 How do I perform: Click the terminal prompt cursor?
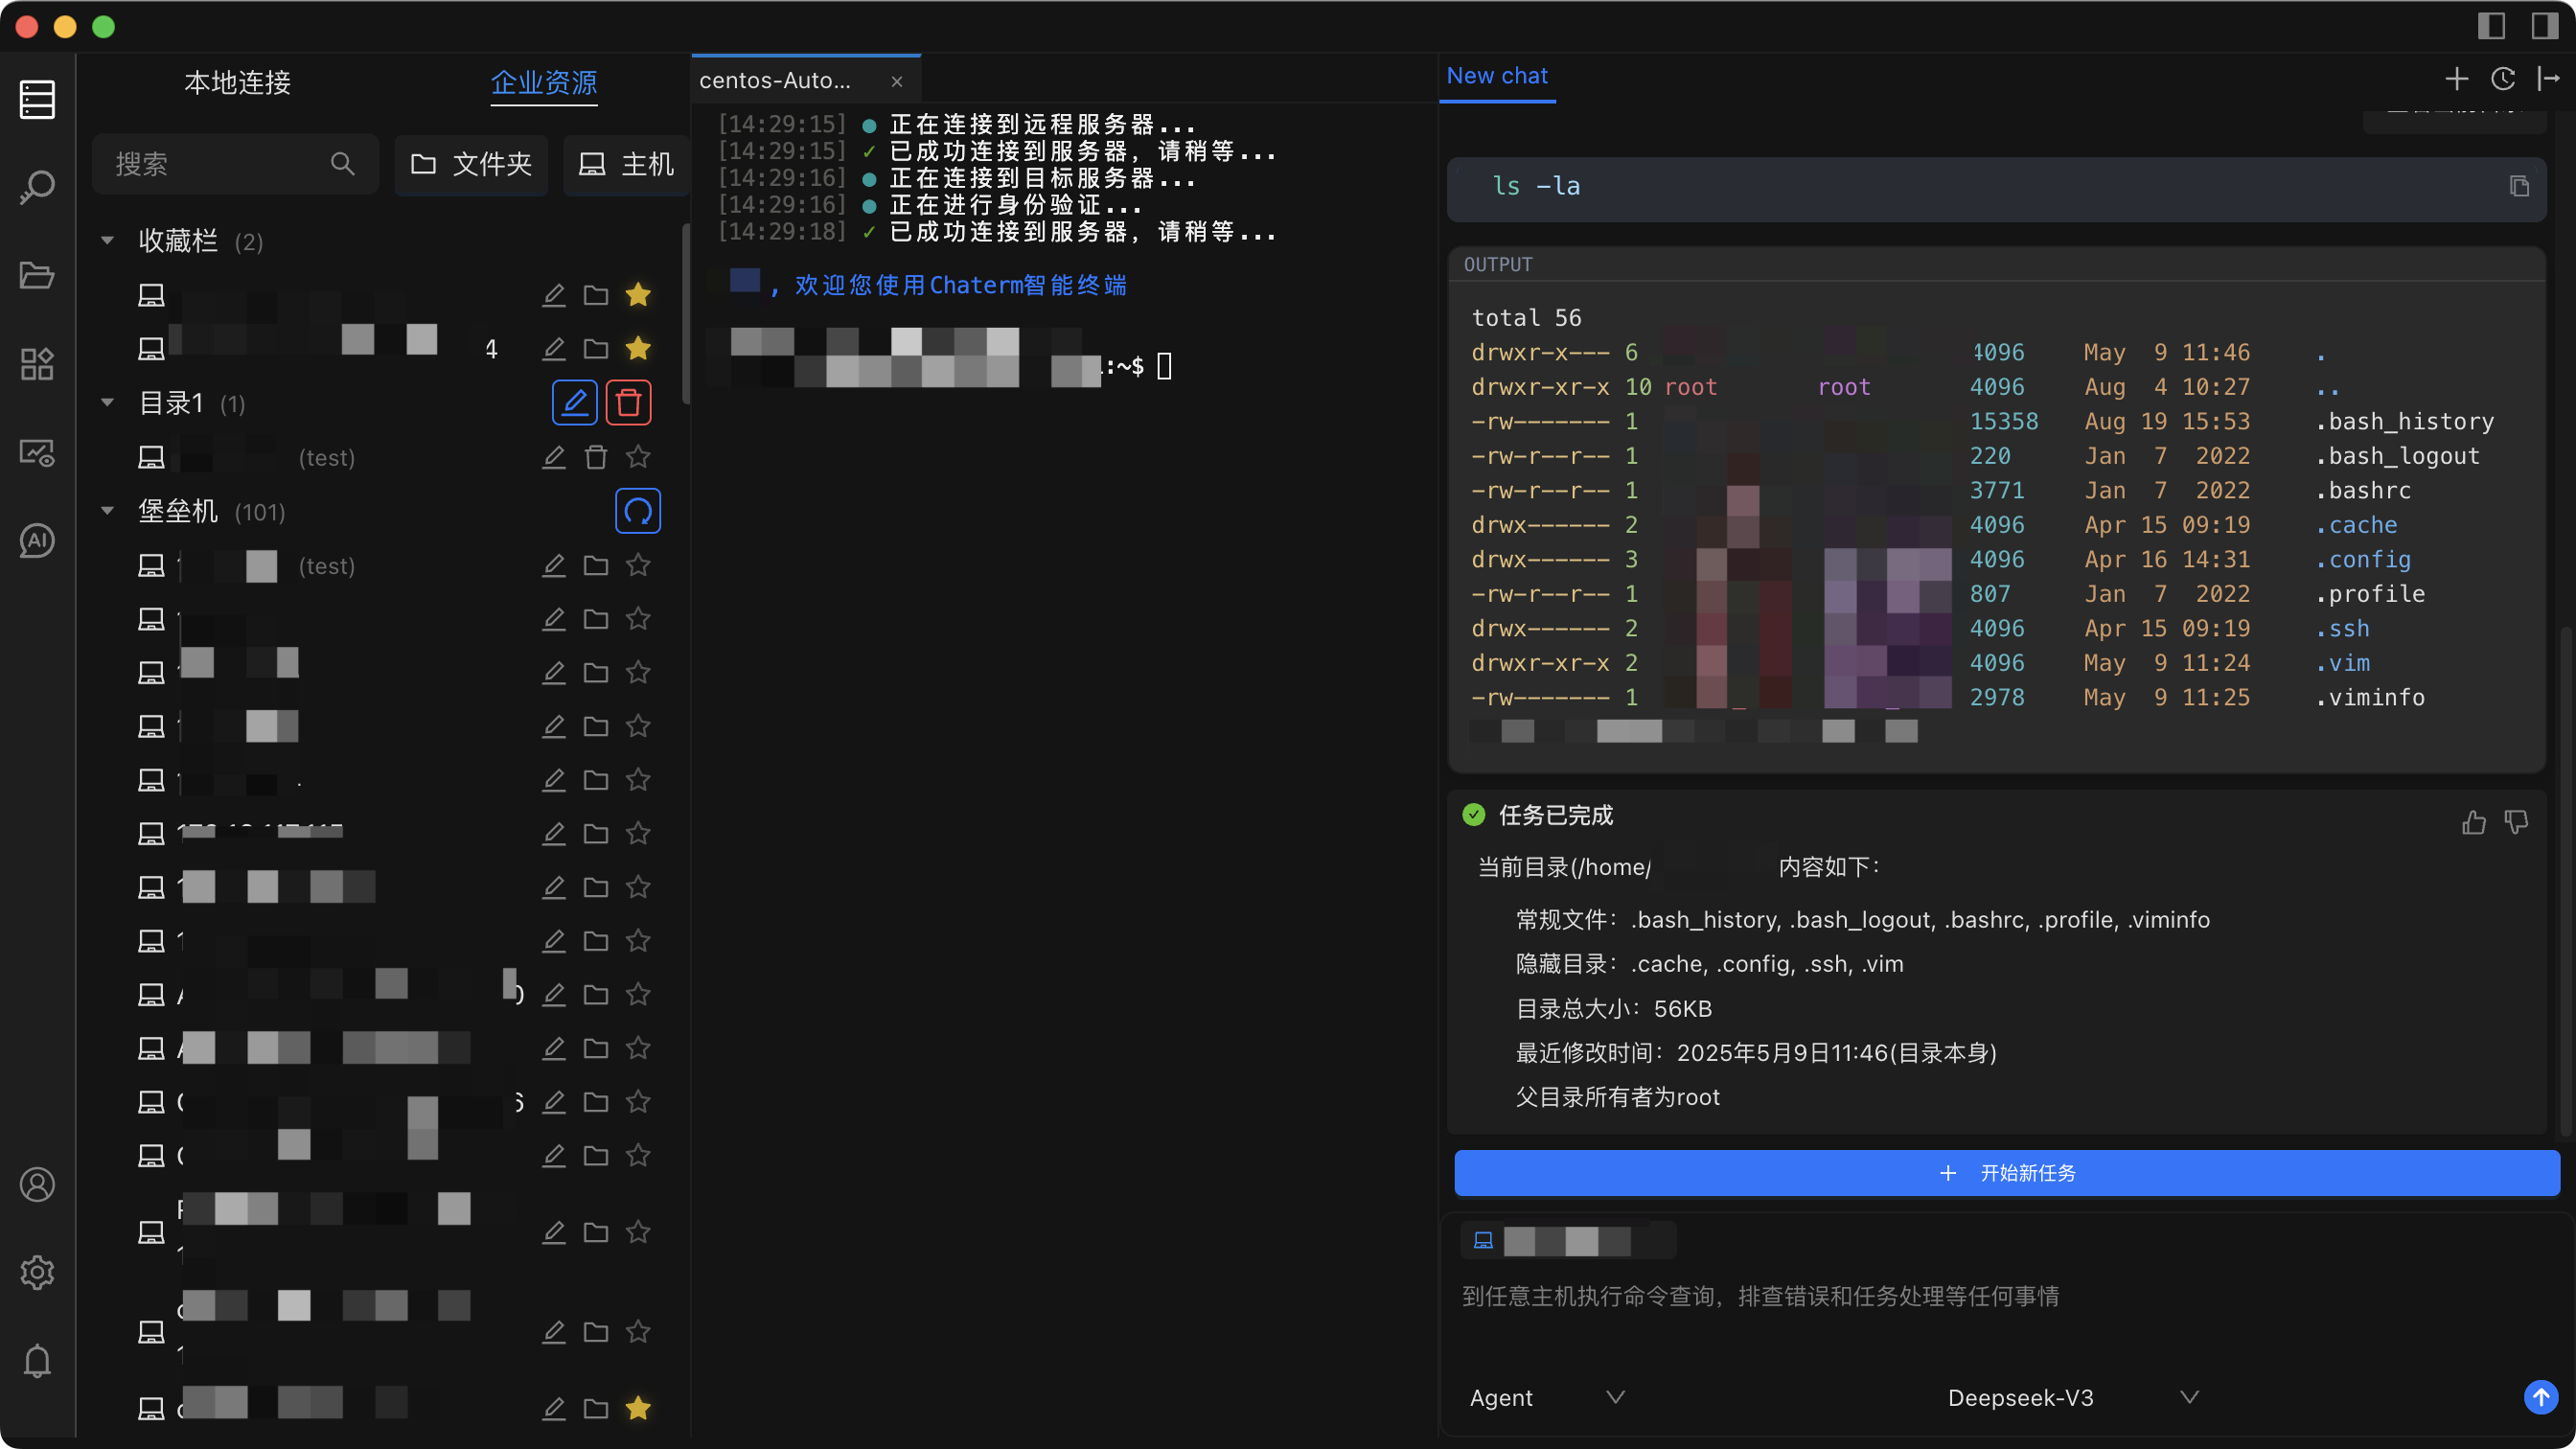[1164, 366]
